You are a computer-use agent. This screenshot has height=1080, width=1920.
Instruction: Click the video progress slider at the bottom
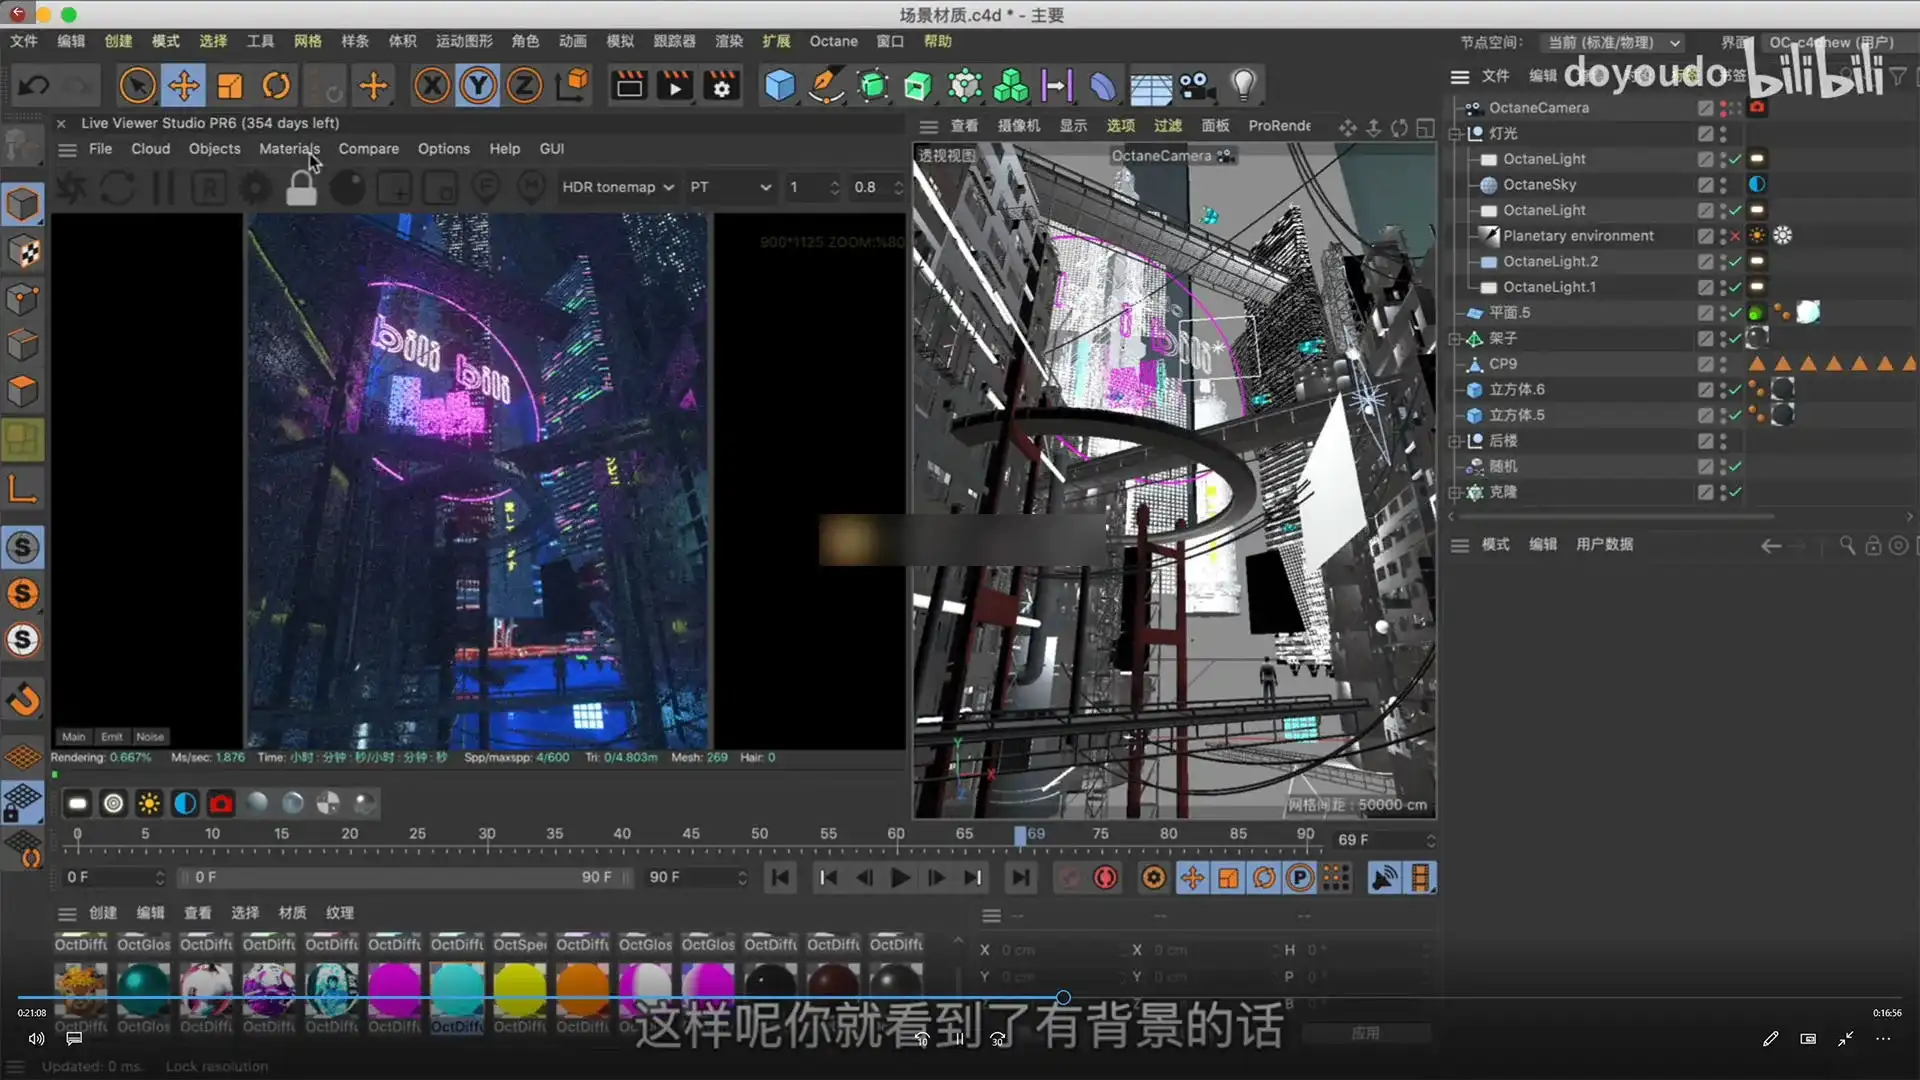pos(1063,997)
